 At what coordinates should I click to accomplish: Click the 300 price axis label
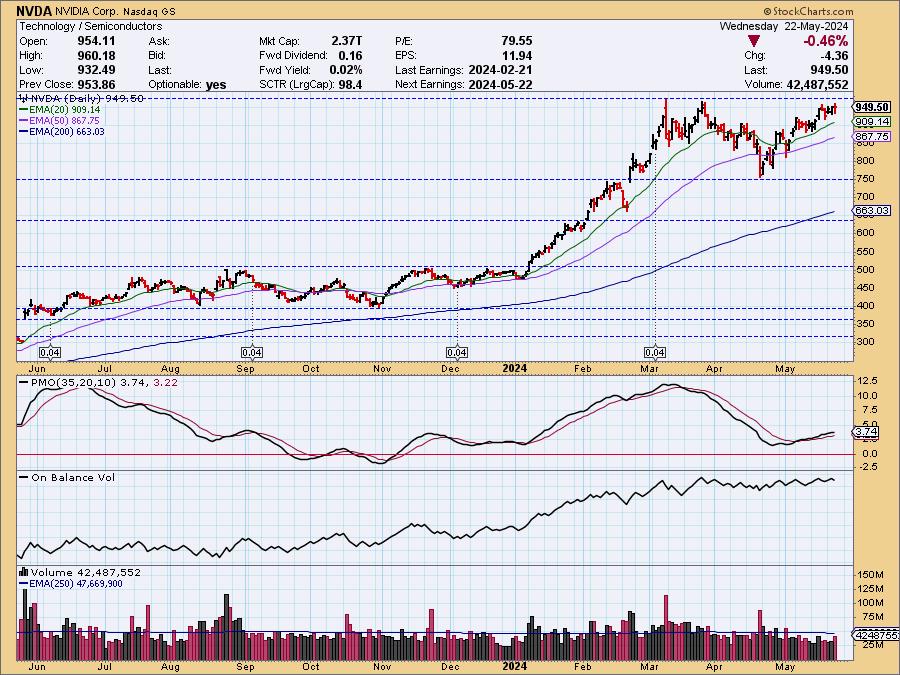pyautogui.click(x=866, y=342)
